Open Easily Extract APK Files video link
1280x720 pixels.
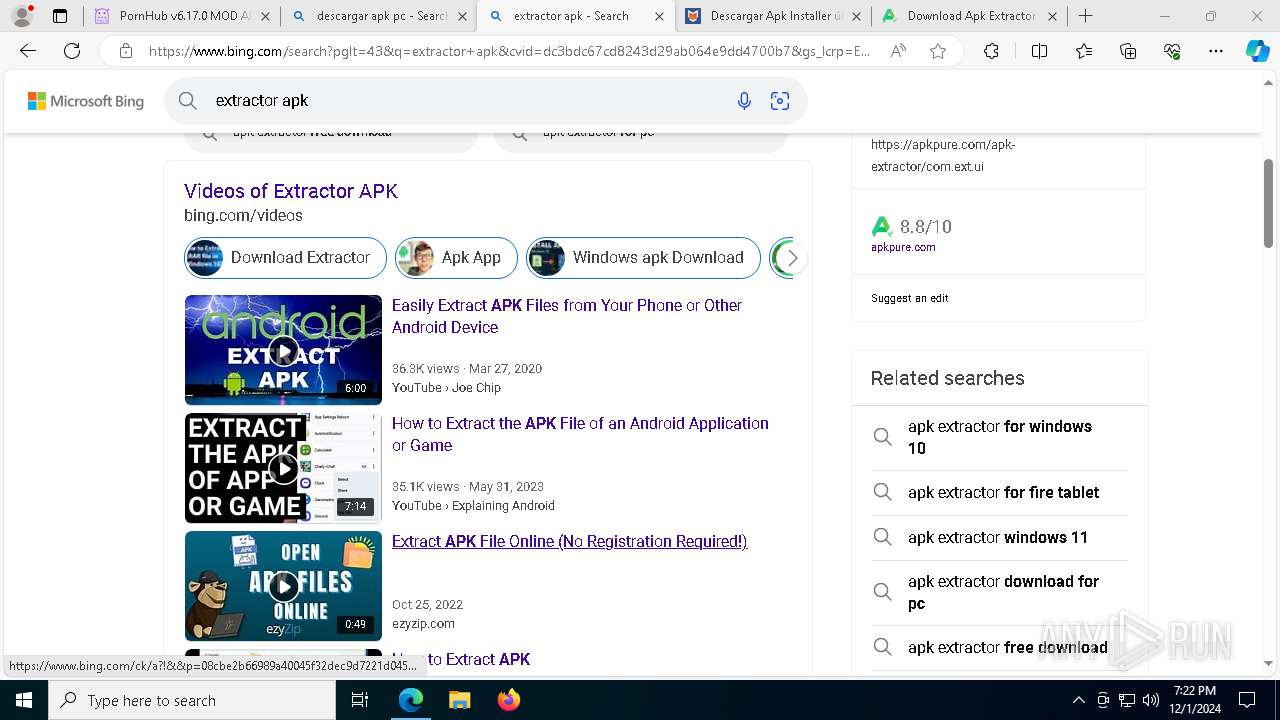tap(567, 316)
